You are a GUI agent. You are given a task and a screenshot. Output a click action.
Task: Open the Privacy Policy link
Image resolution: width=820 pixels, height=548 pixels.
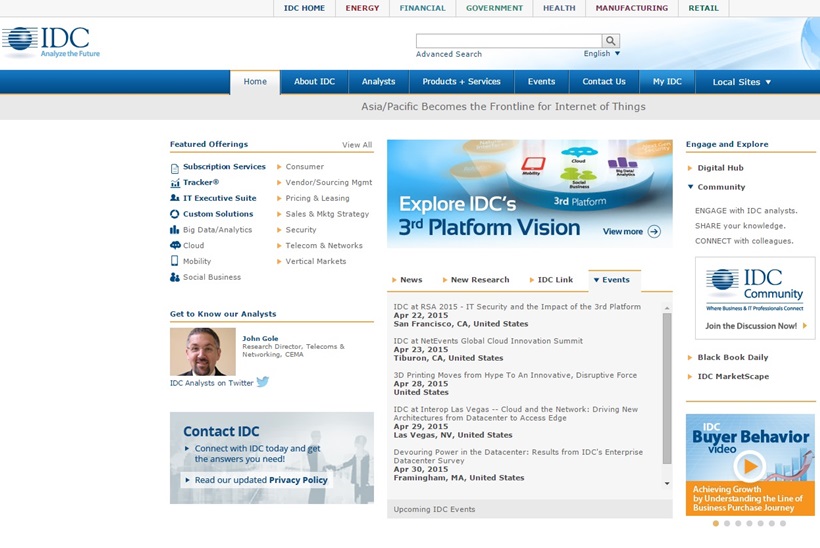tap(298, 480)
